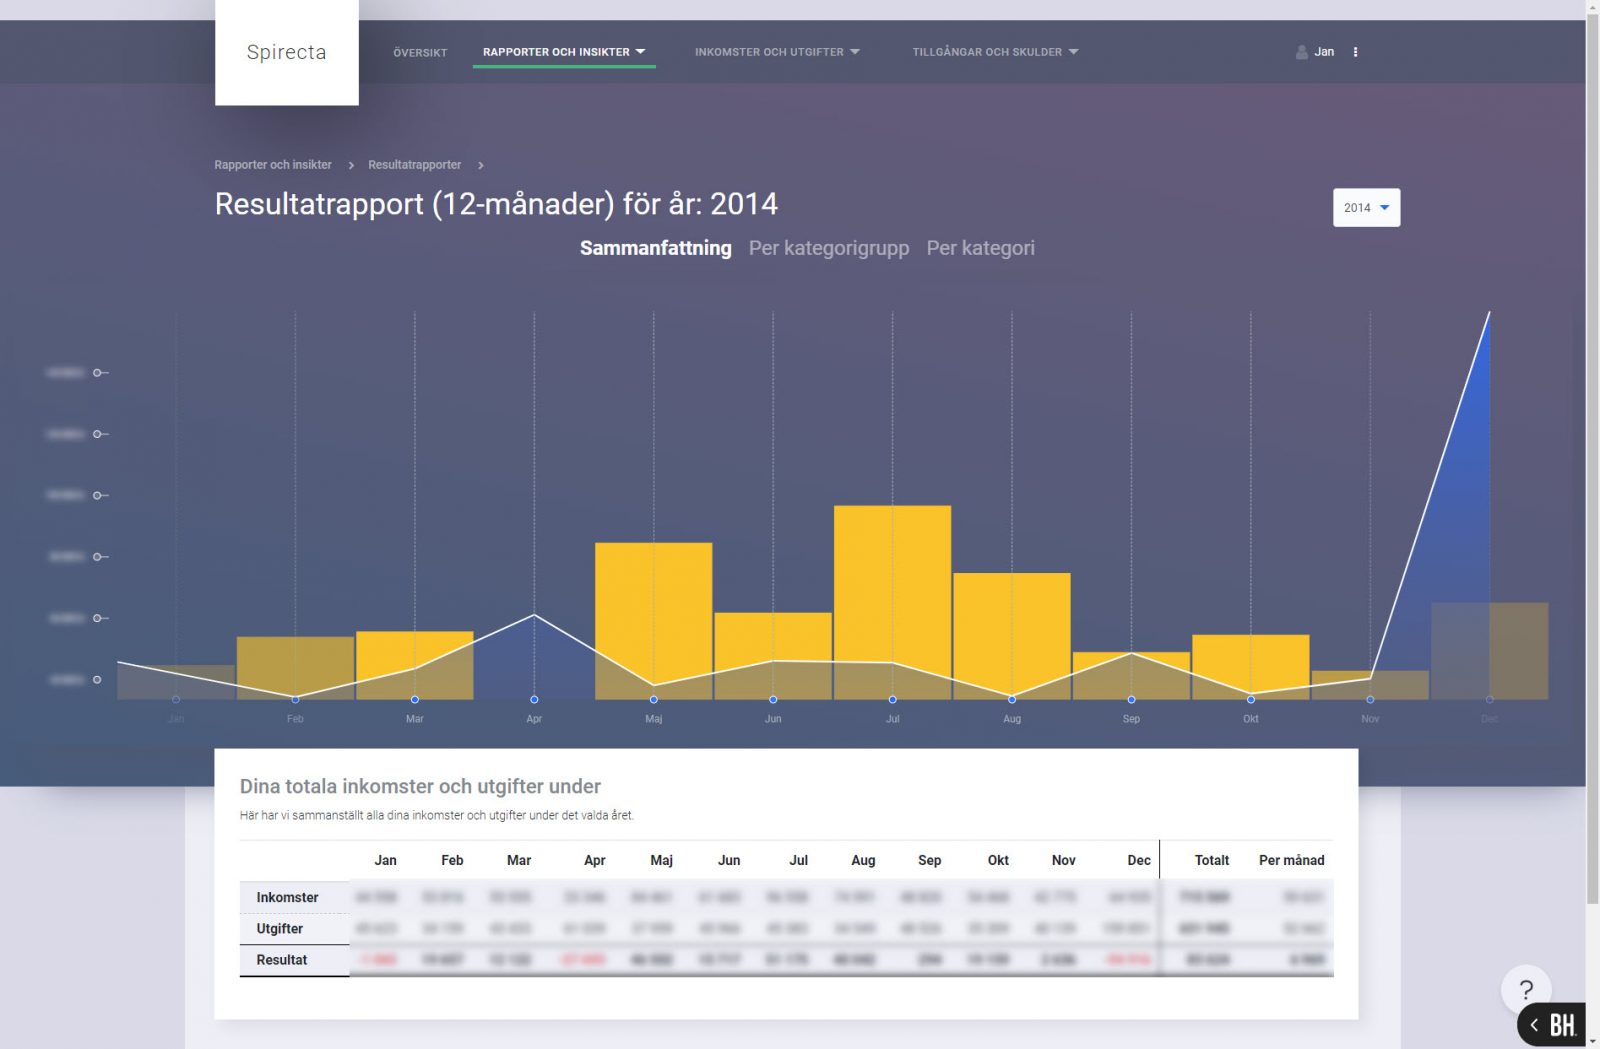The width and height of the screenshot is (1600, 1049).
Task: Go to the Översikt menu item
Action: [x=420, y=53]
